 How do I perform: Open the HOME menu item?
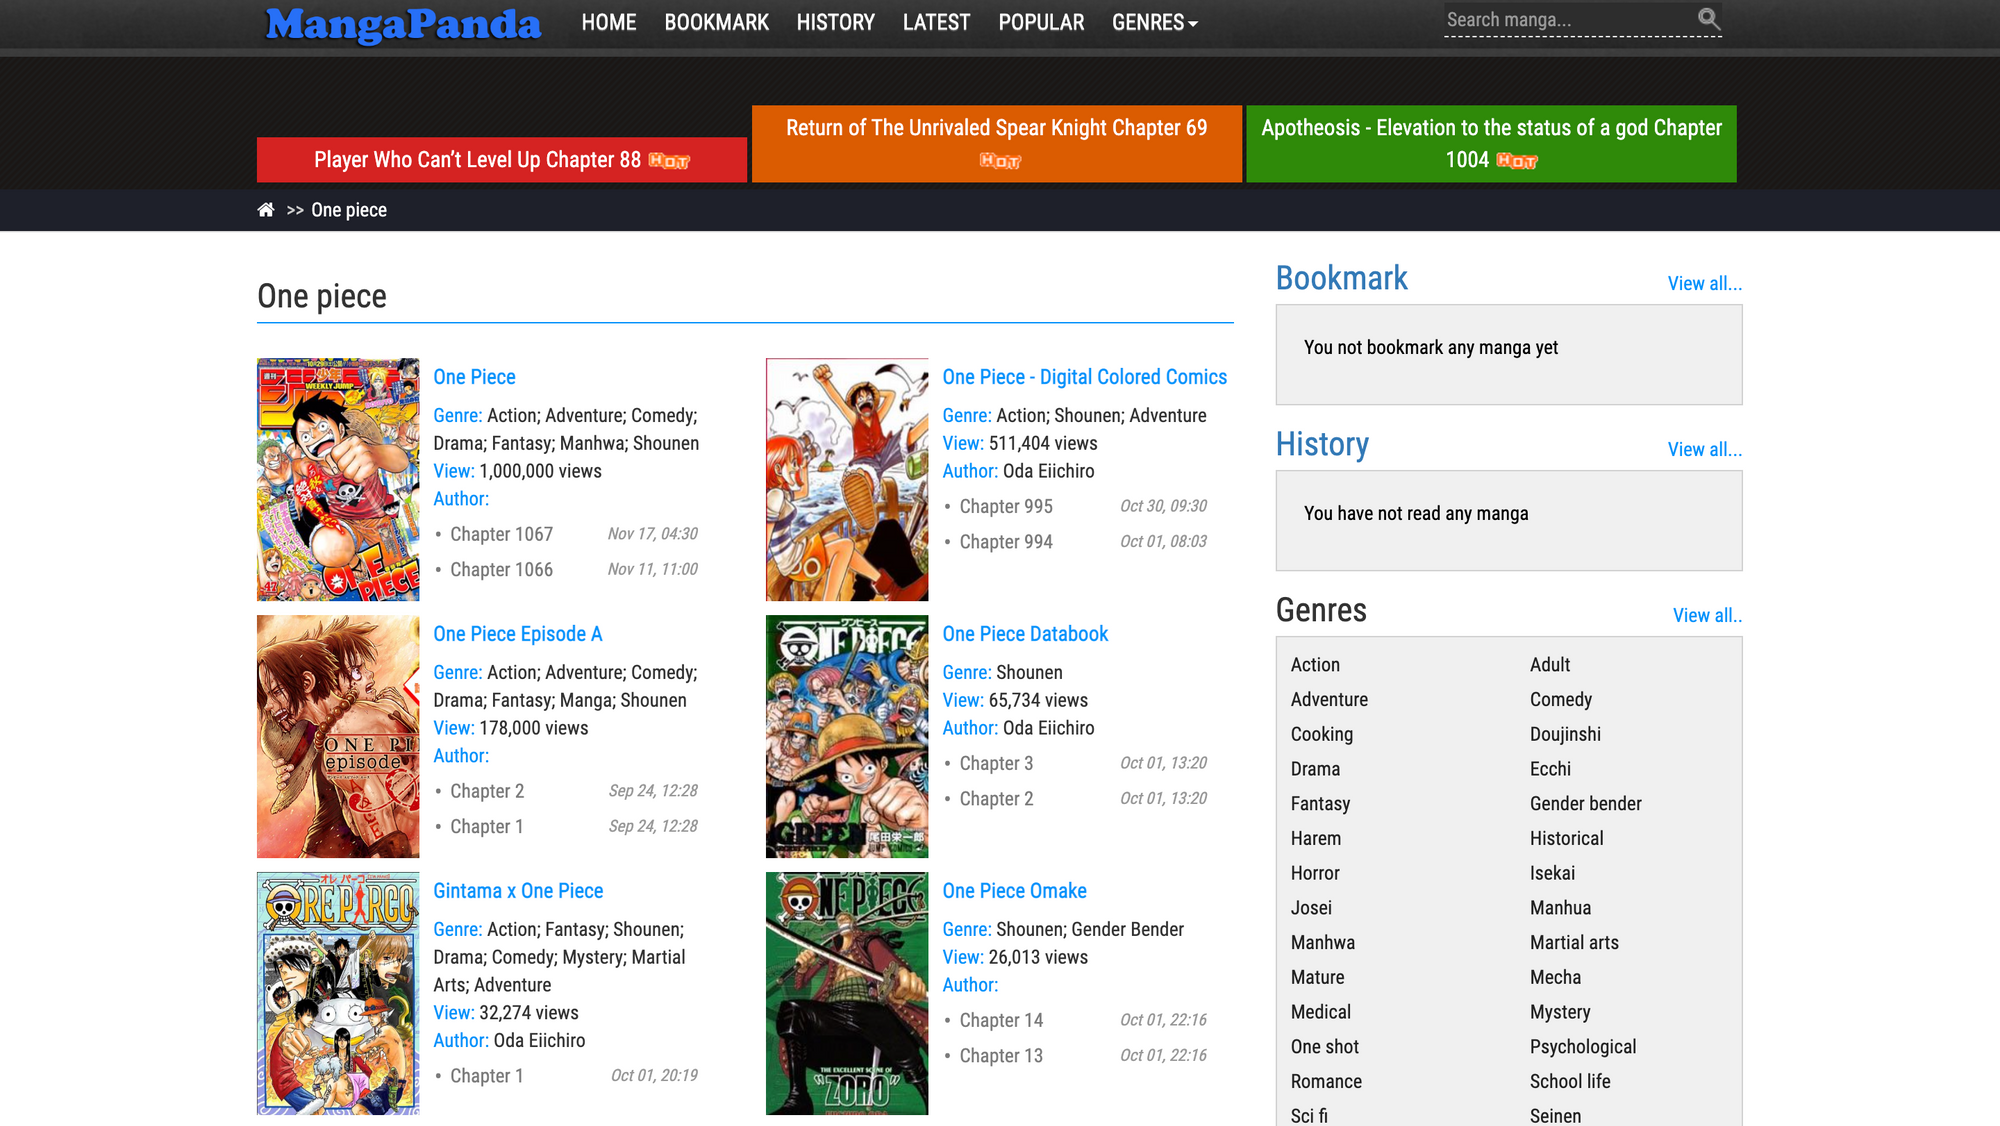click(x=609, y=22)
